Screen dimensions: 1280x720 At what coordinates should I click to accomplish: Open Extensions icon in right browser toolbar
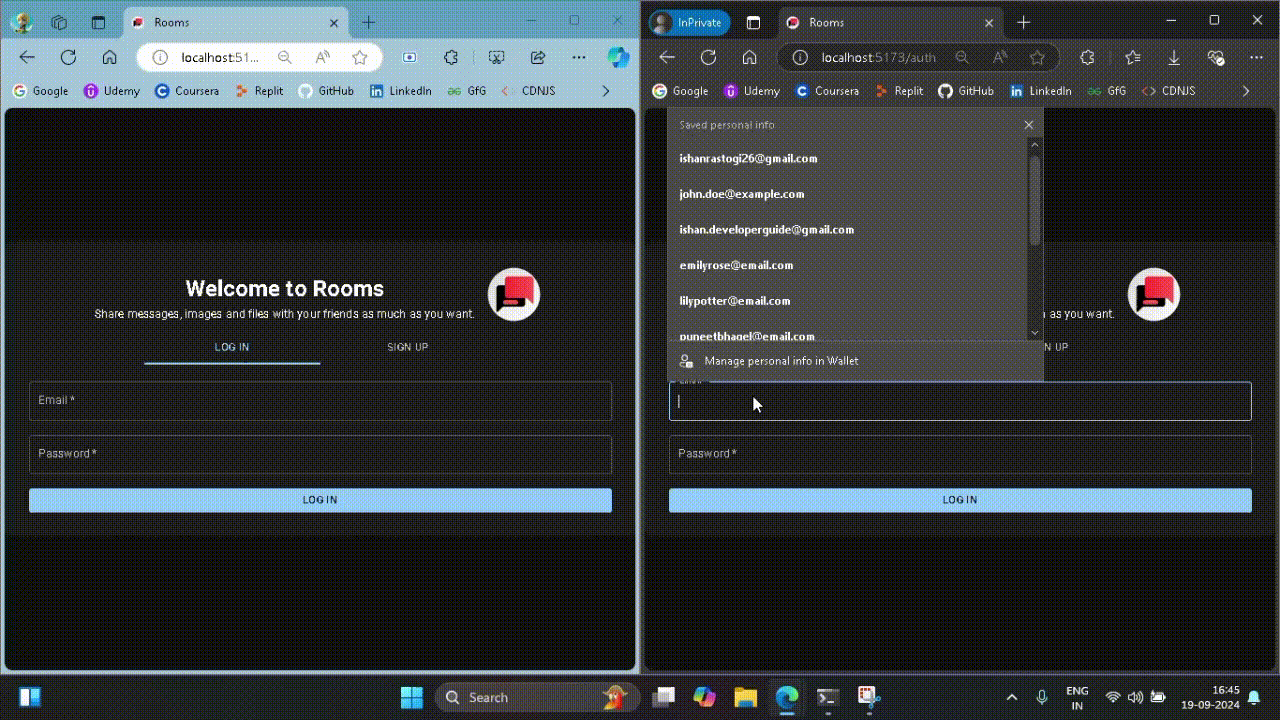click(x=1087, y=58)
